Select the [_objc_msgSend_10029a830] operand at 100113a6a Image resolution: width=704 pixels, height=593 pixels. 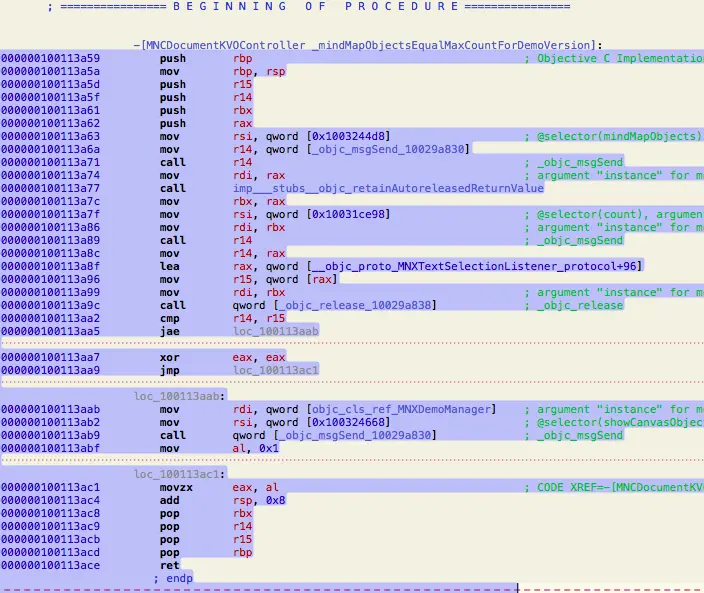click(388, 149)
